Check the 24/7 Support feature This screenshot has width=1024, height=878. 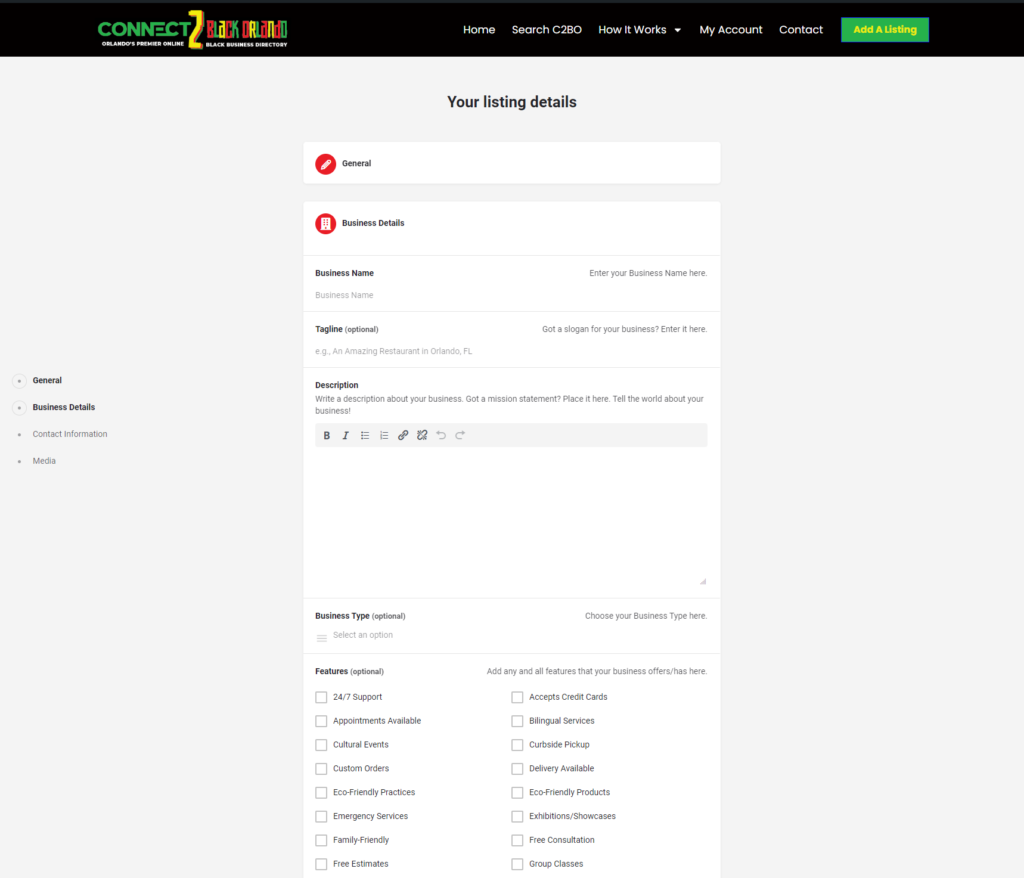(321, 697)
